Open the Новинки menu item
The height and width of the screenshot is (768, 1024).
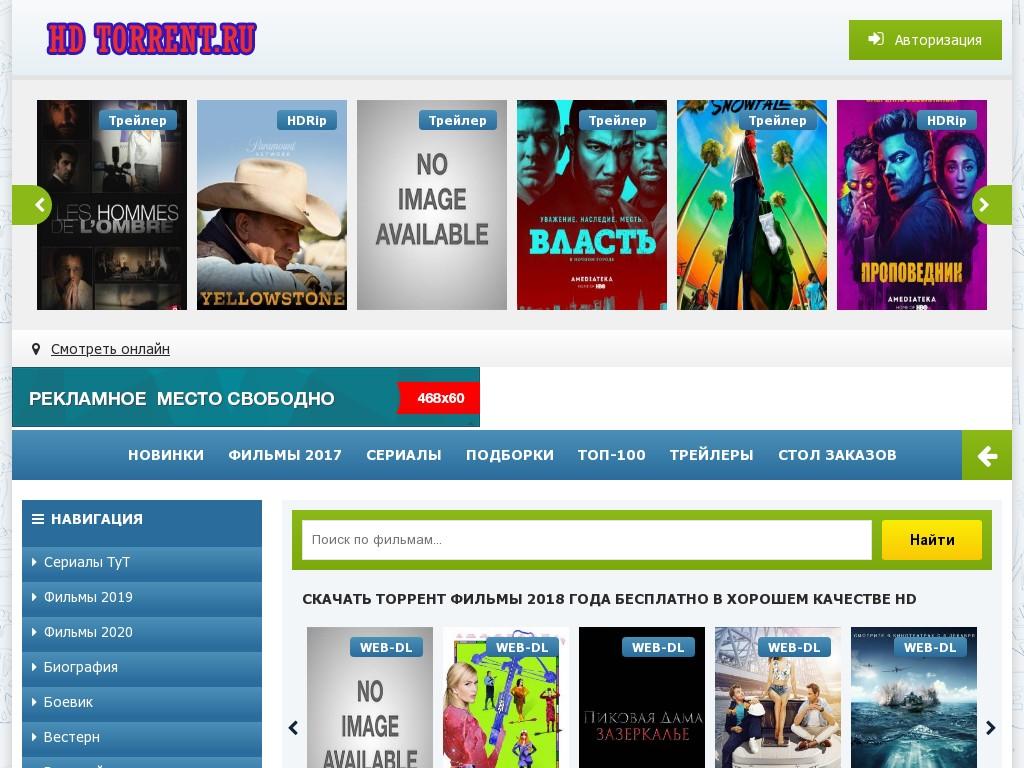coord(166,455)
